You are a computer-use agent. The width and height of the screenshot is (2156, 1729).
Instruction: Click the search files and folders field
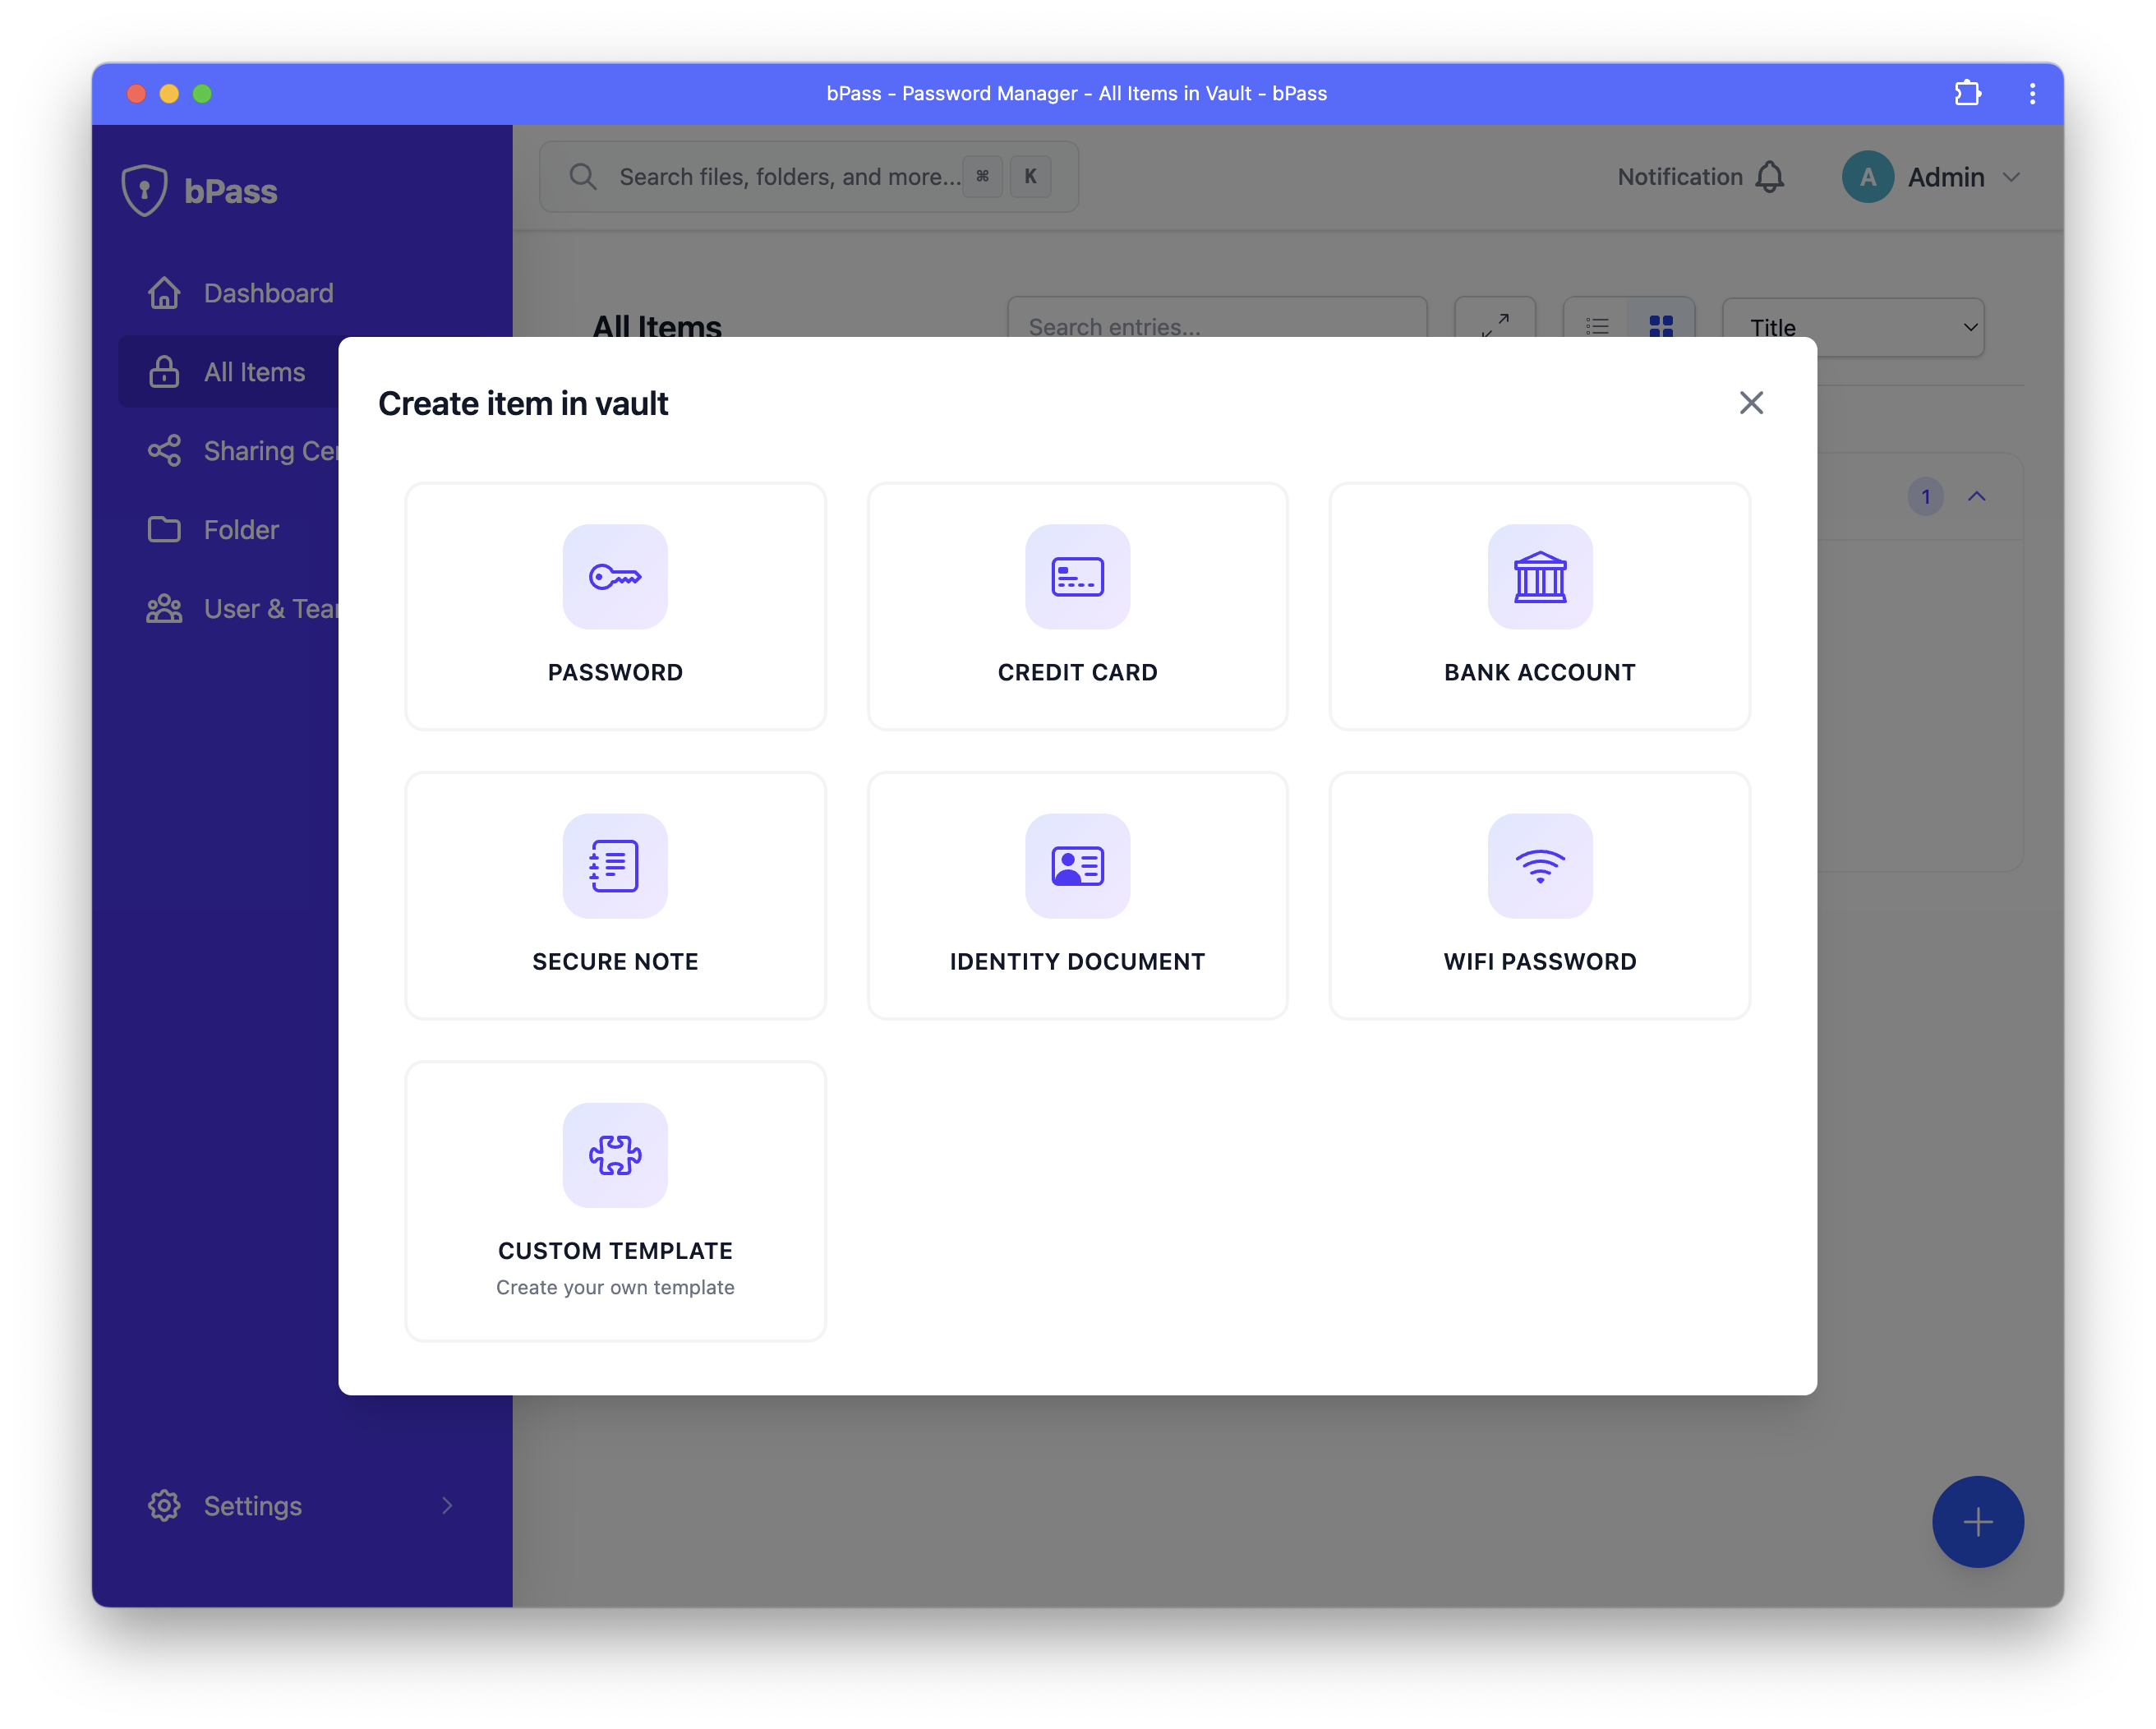pyautogui.click(x=789, y=177)
